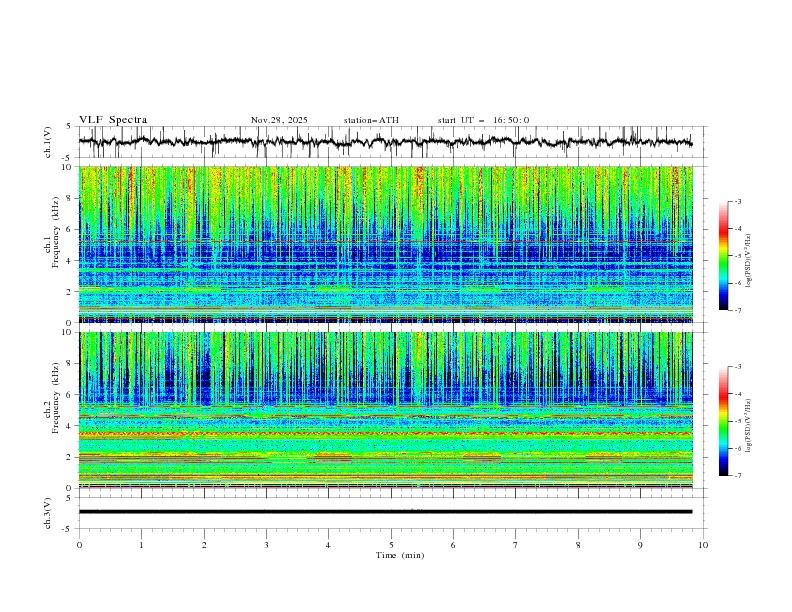This screenshot has height=612, width=792.
Task: Click the upper colorbar "log(PSD)(V²/Hz)" label
Action: 749,261
